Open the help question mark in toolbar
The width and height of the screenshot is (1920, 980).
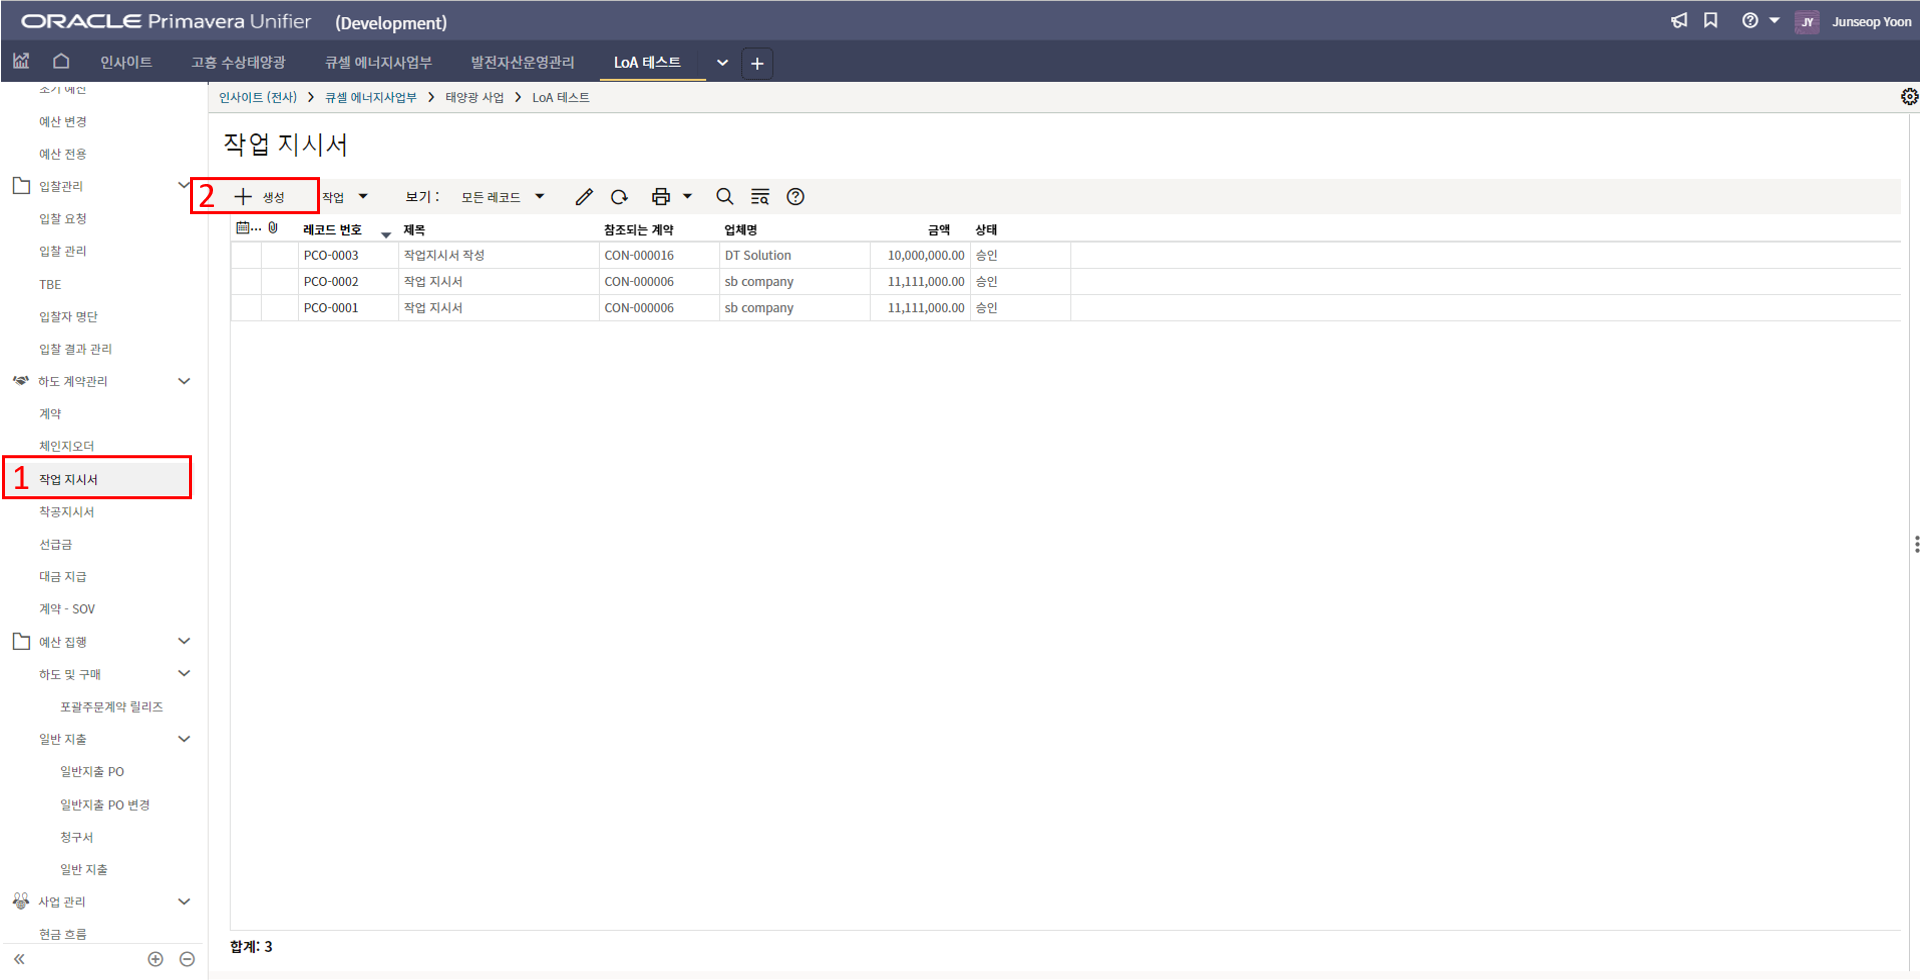pos(795,197)
